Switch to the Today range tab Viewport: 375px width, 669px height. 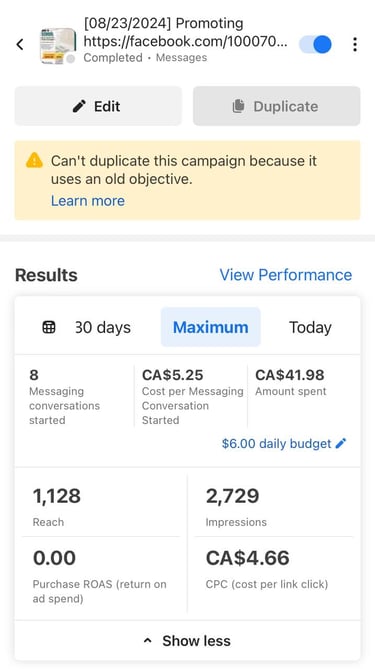click(310, 327)
